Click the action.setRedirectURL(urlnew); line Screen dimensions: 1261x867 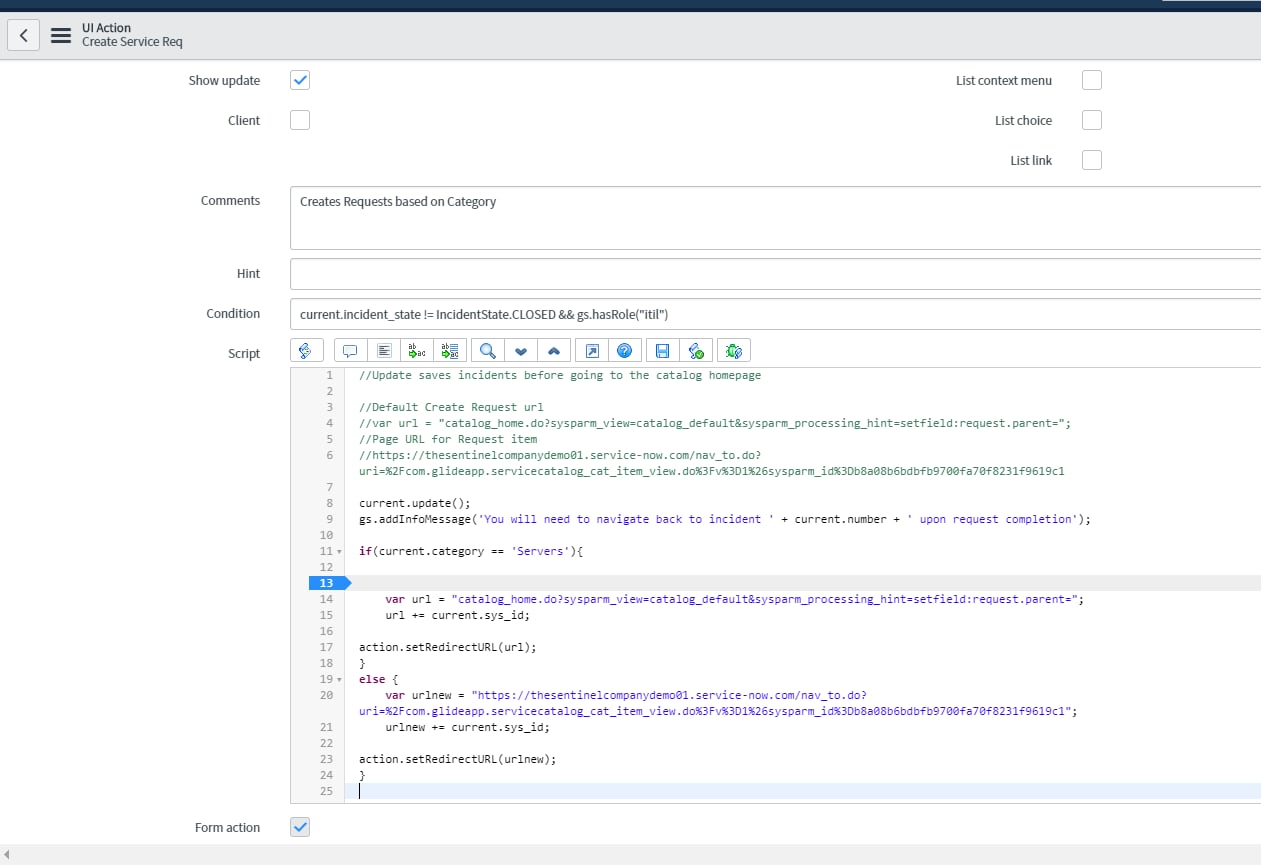(457, 759)
